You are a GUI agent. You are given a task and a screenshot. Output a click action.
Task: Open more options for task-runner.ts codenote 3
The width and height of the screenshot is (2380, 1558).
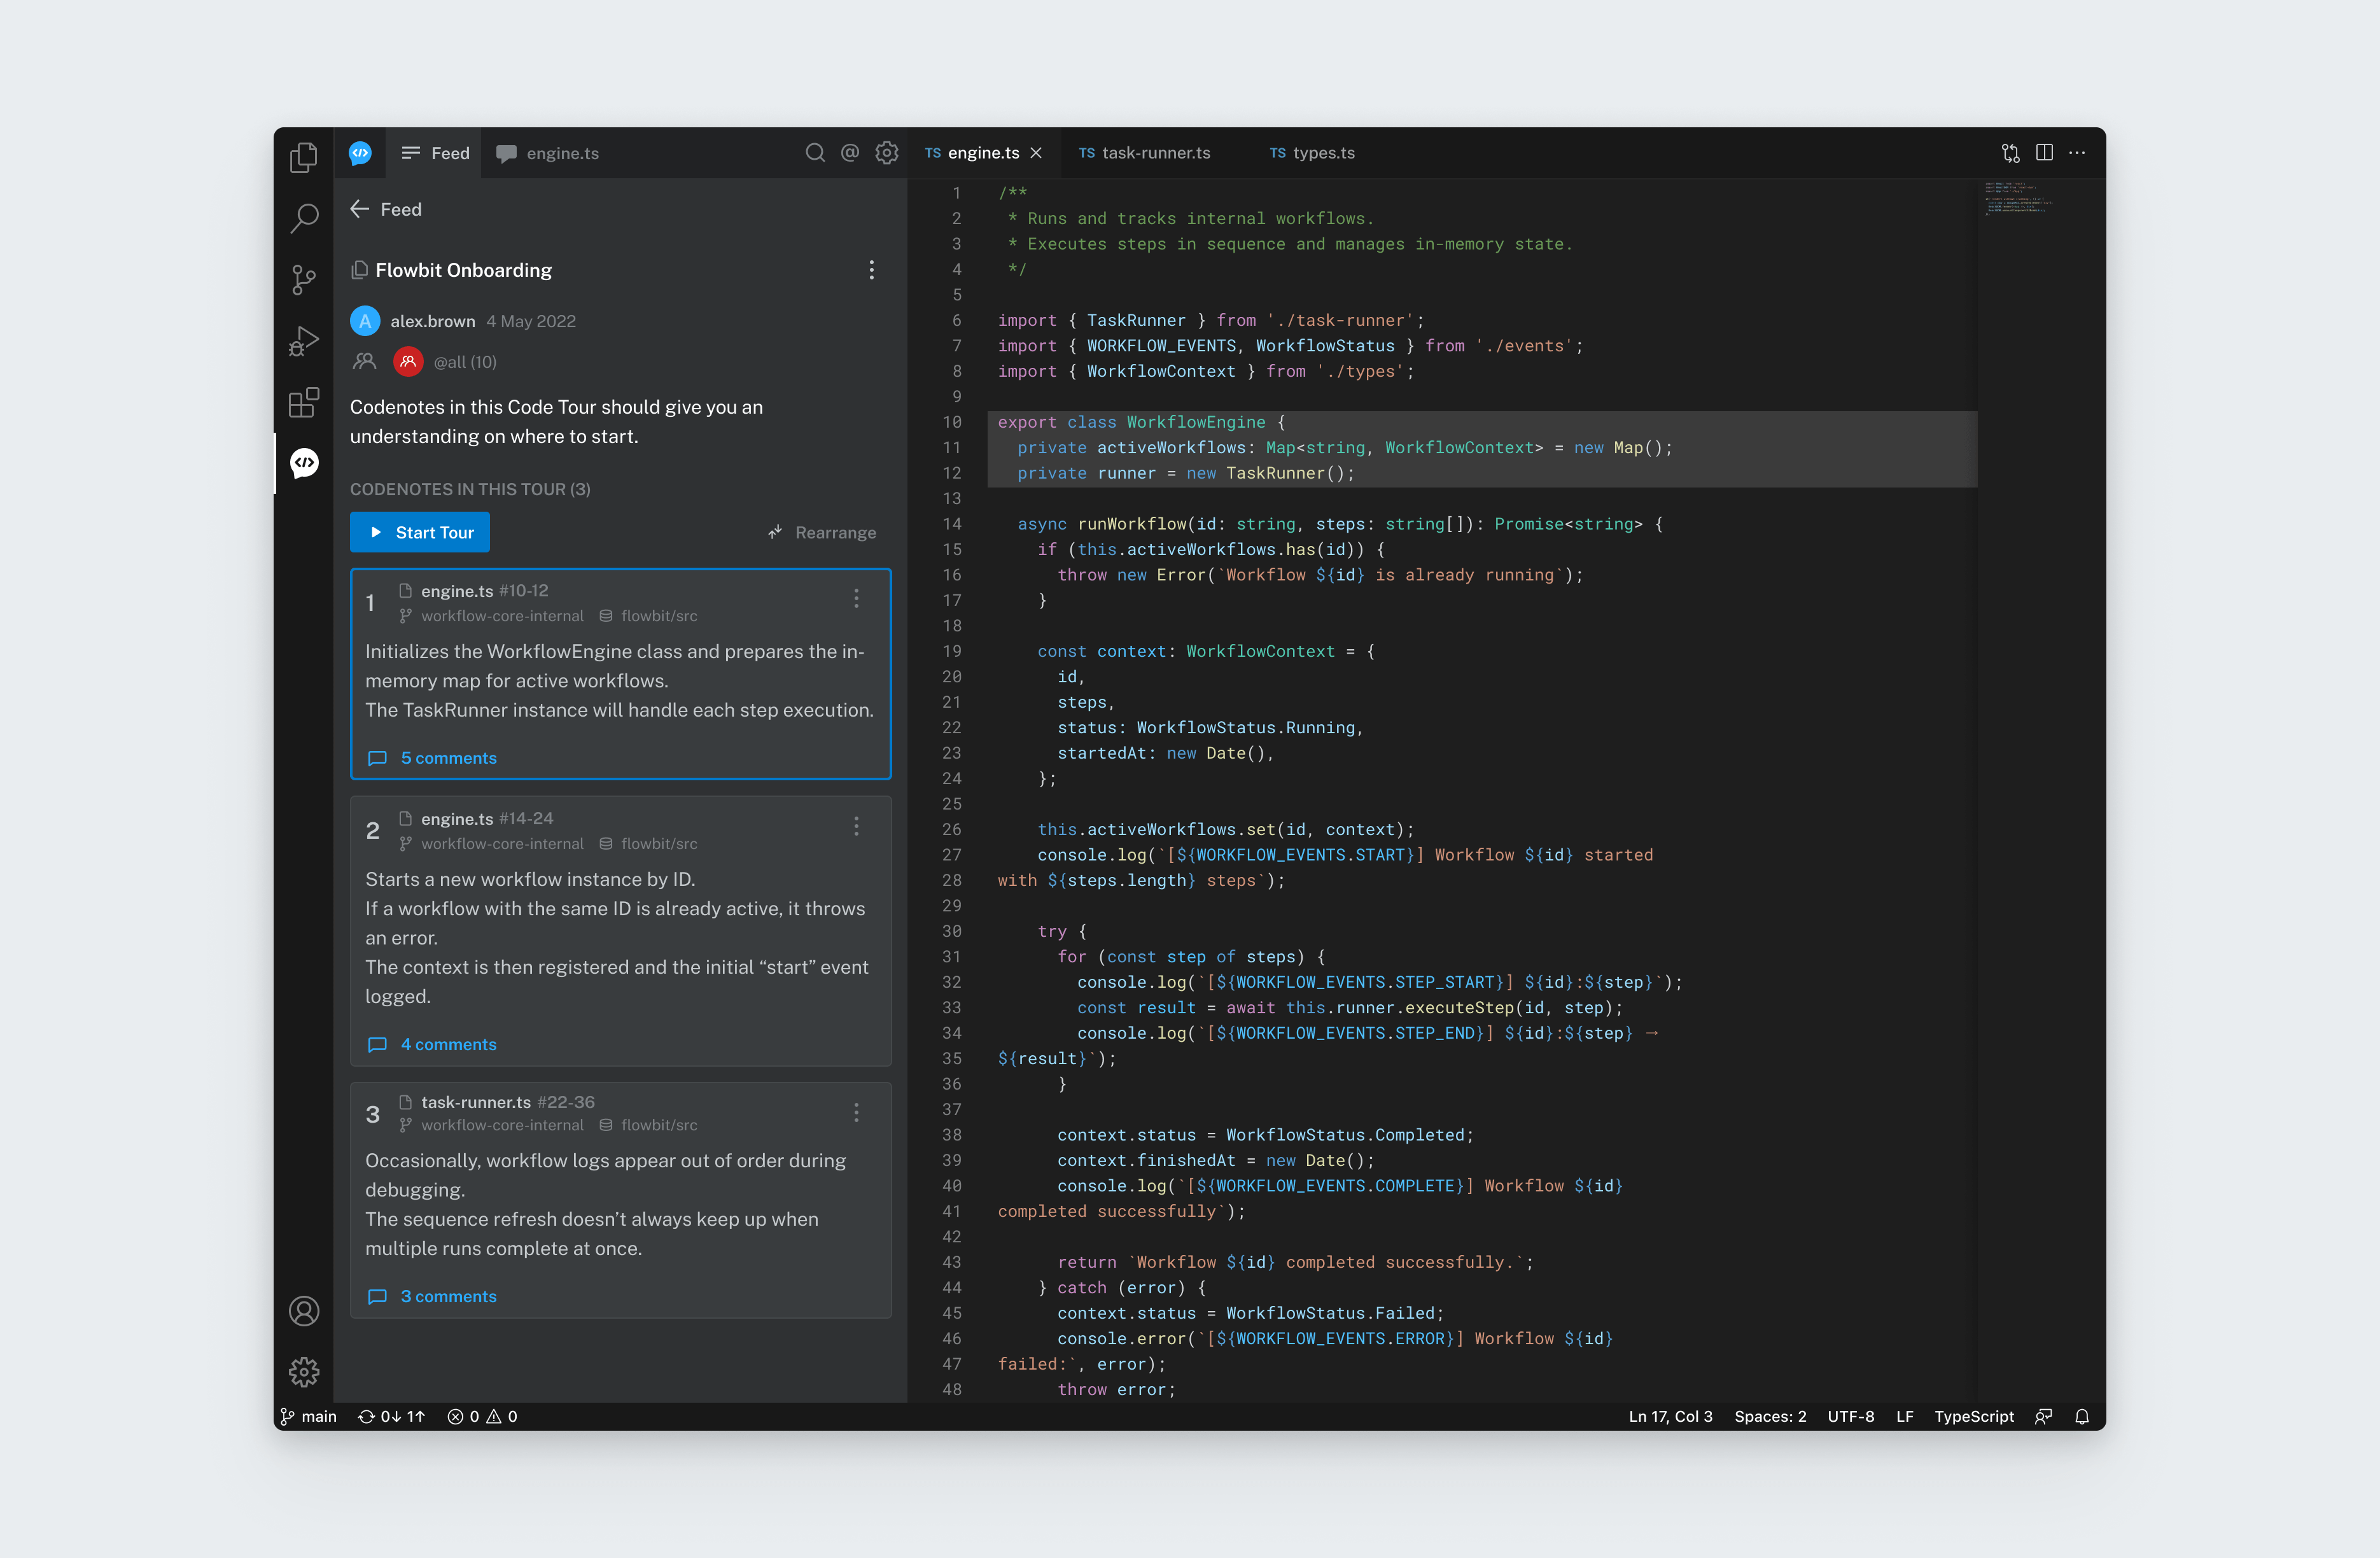pos(856,1112)
